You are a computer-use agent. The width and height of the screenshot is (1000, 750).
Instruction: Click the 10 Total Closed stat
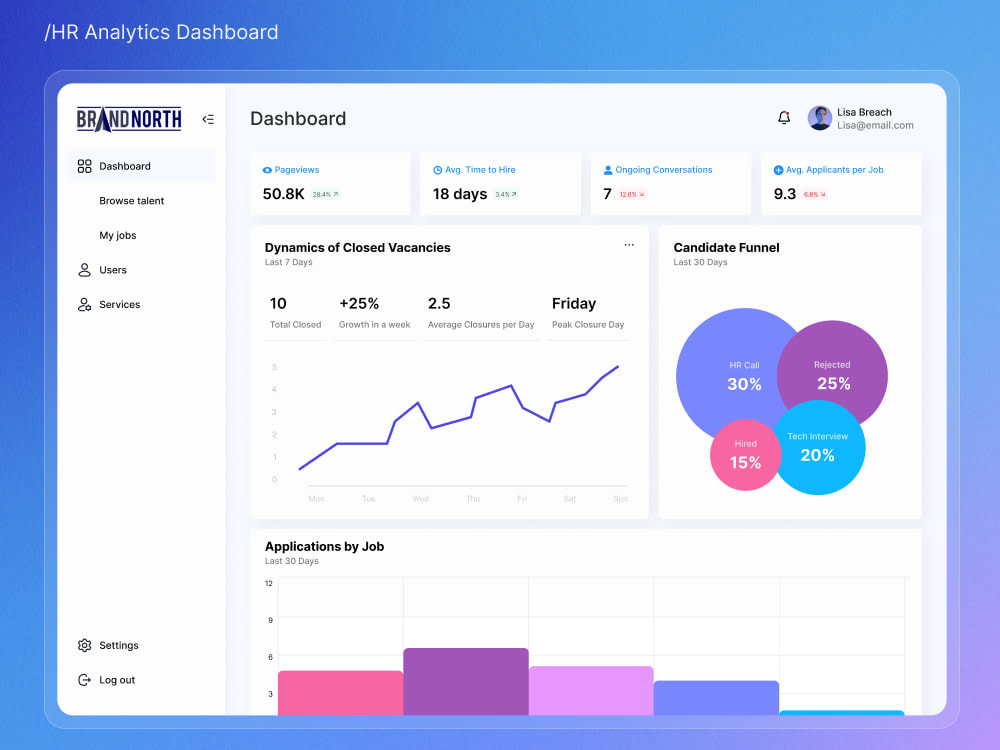pos(295,312)
